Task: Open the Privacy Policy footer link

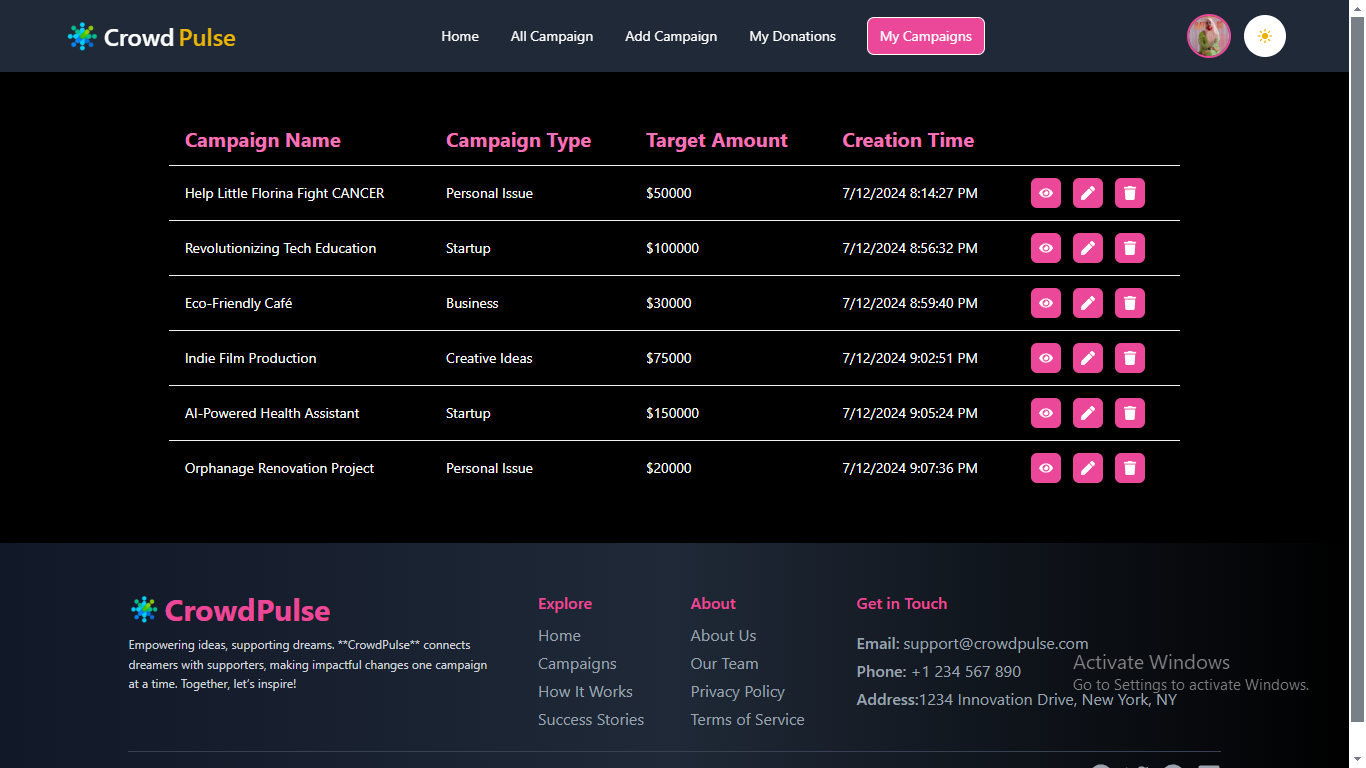Action: [x=737, y=691]
